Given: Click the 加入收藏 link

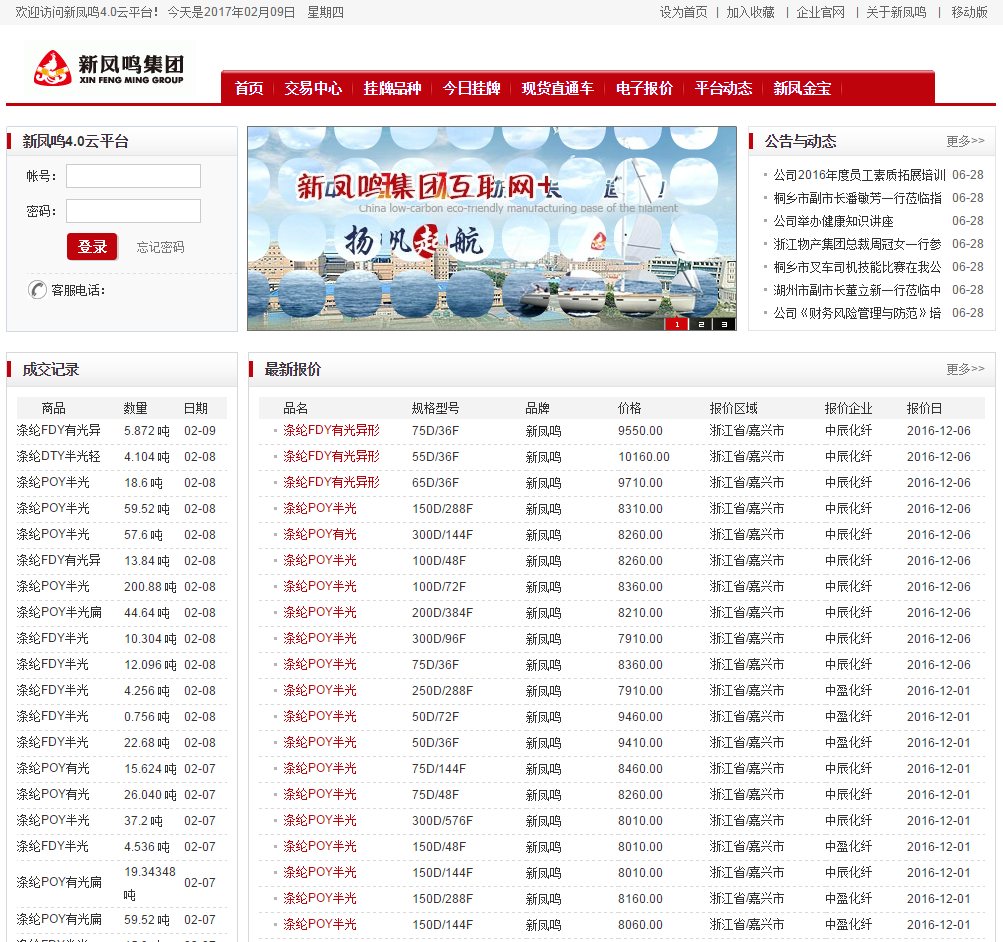Looking at the screenshot, I should (750, 12).
